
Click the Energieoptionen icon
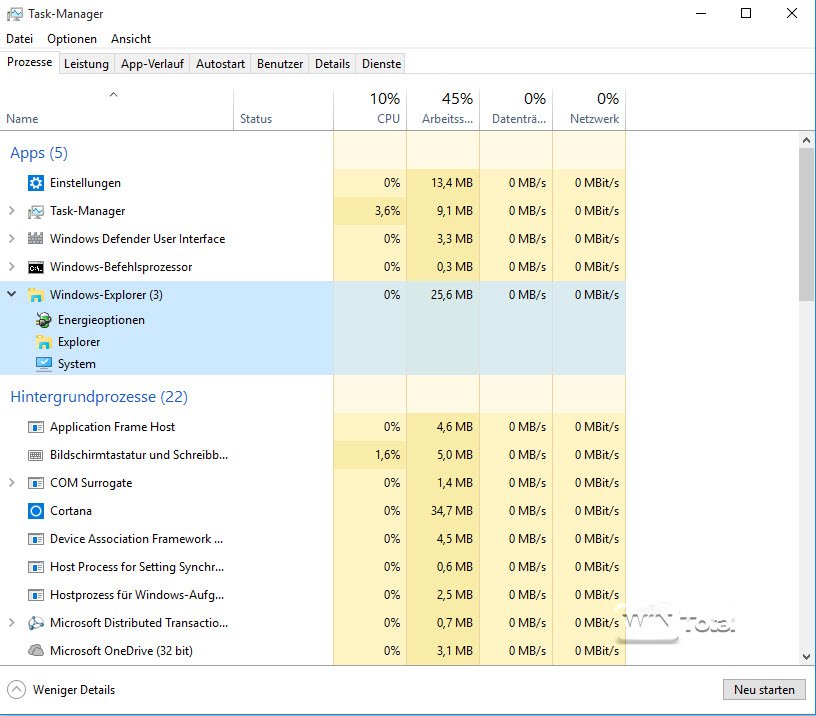pos(44,320)
